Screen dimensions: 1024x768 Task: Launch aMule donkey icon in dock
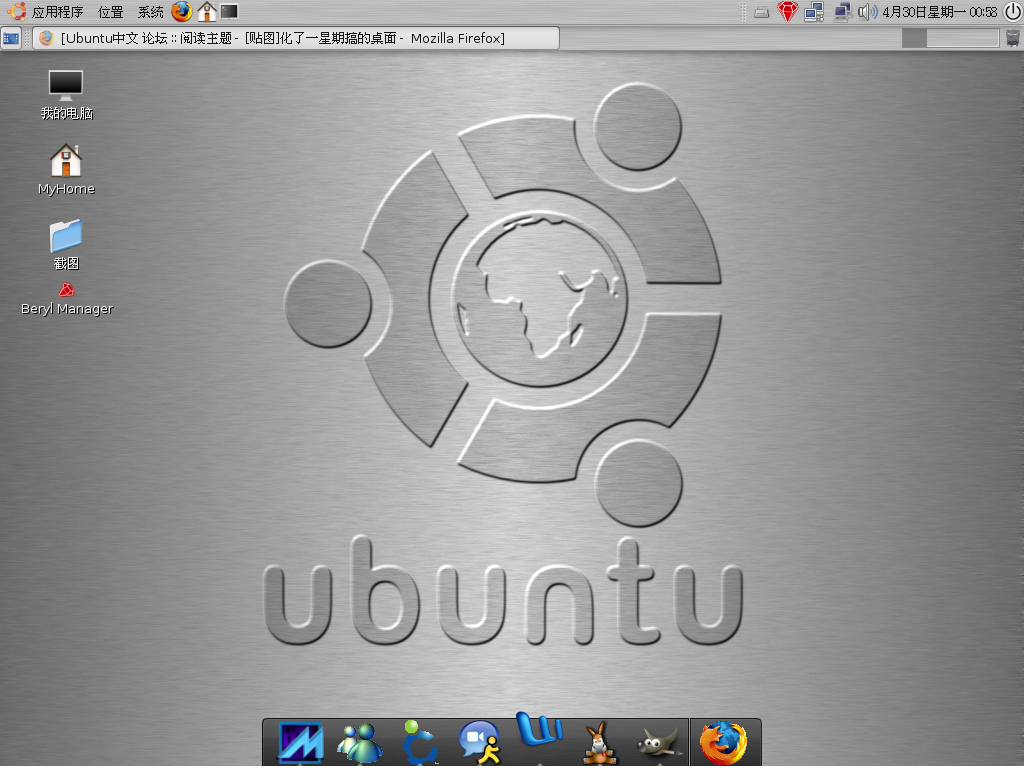pos(599,743)
